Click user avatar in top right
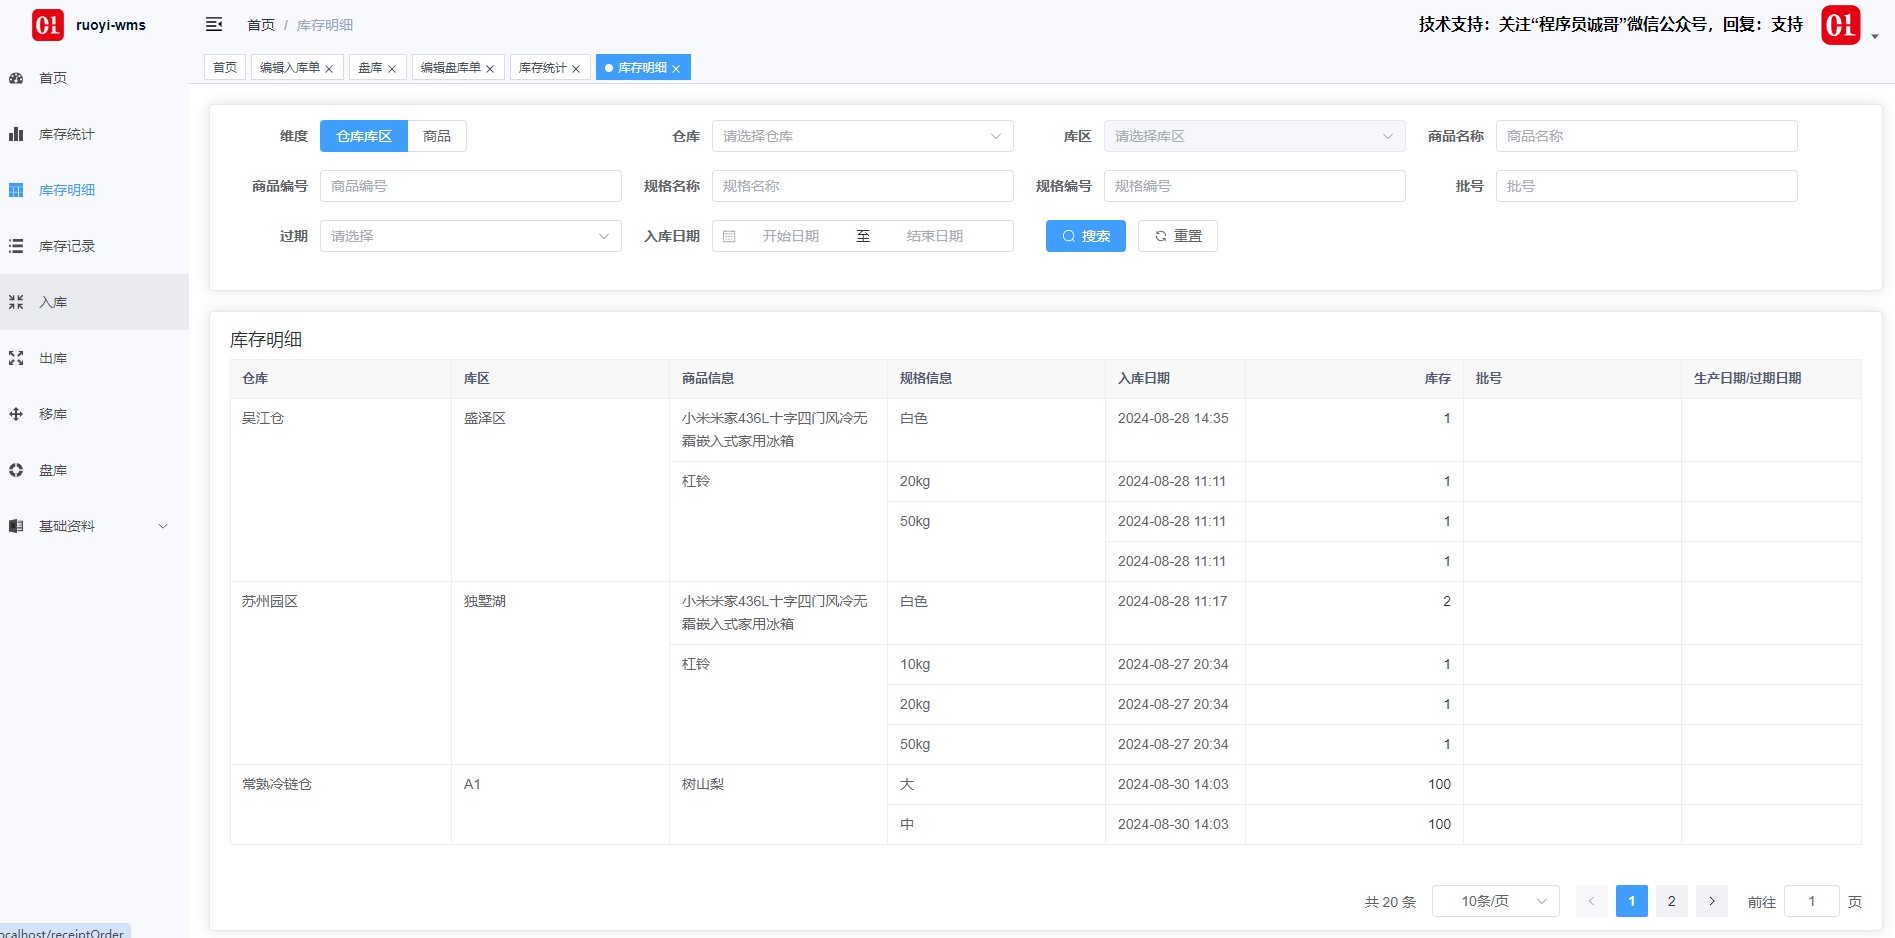Image resolution: width=1895 pixels, height=938 pixels. [1840, 25]
